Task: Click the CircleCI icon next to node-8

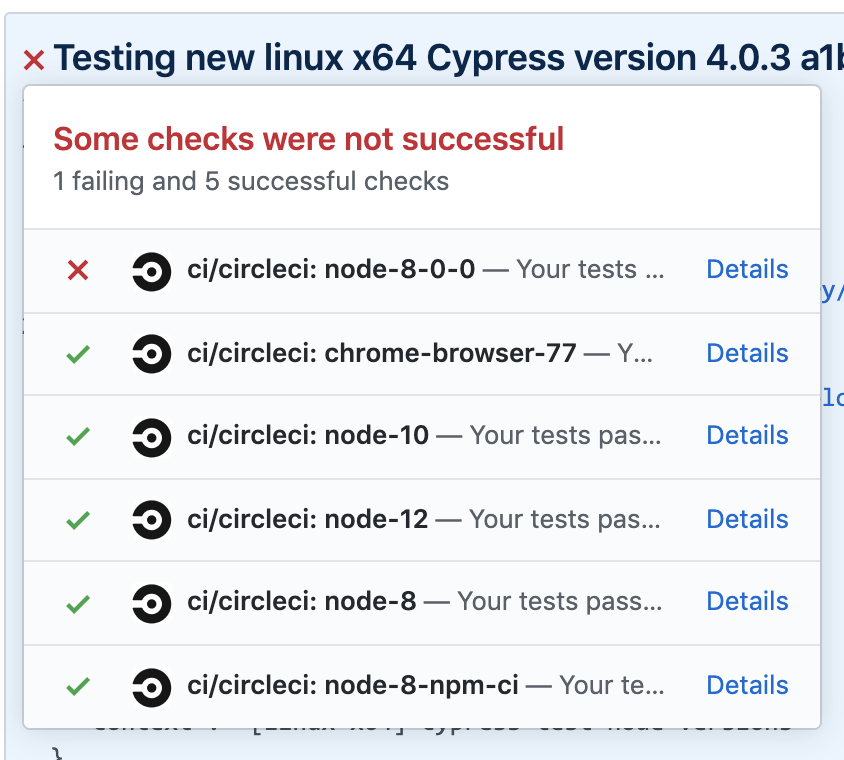Action: click(151, 602)
